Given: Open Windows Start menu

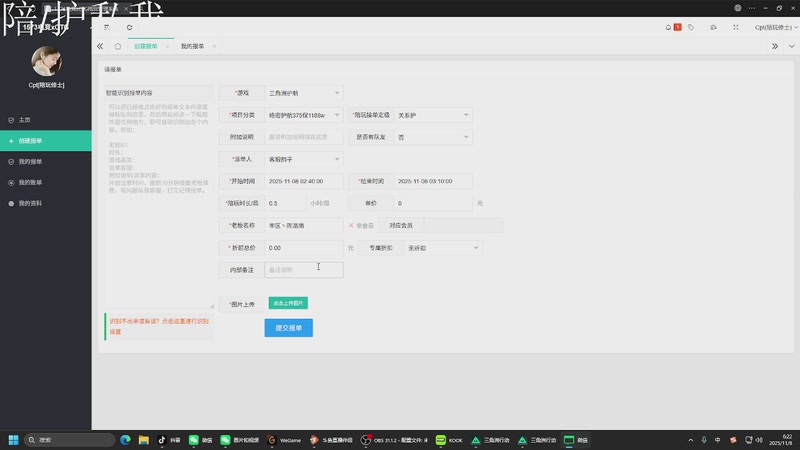Looking at the screenshot, I should coord(14,440).
